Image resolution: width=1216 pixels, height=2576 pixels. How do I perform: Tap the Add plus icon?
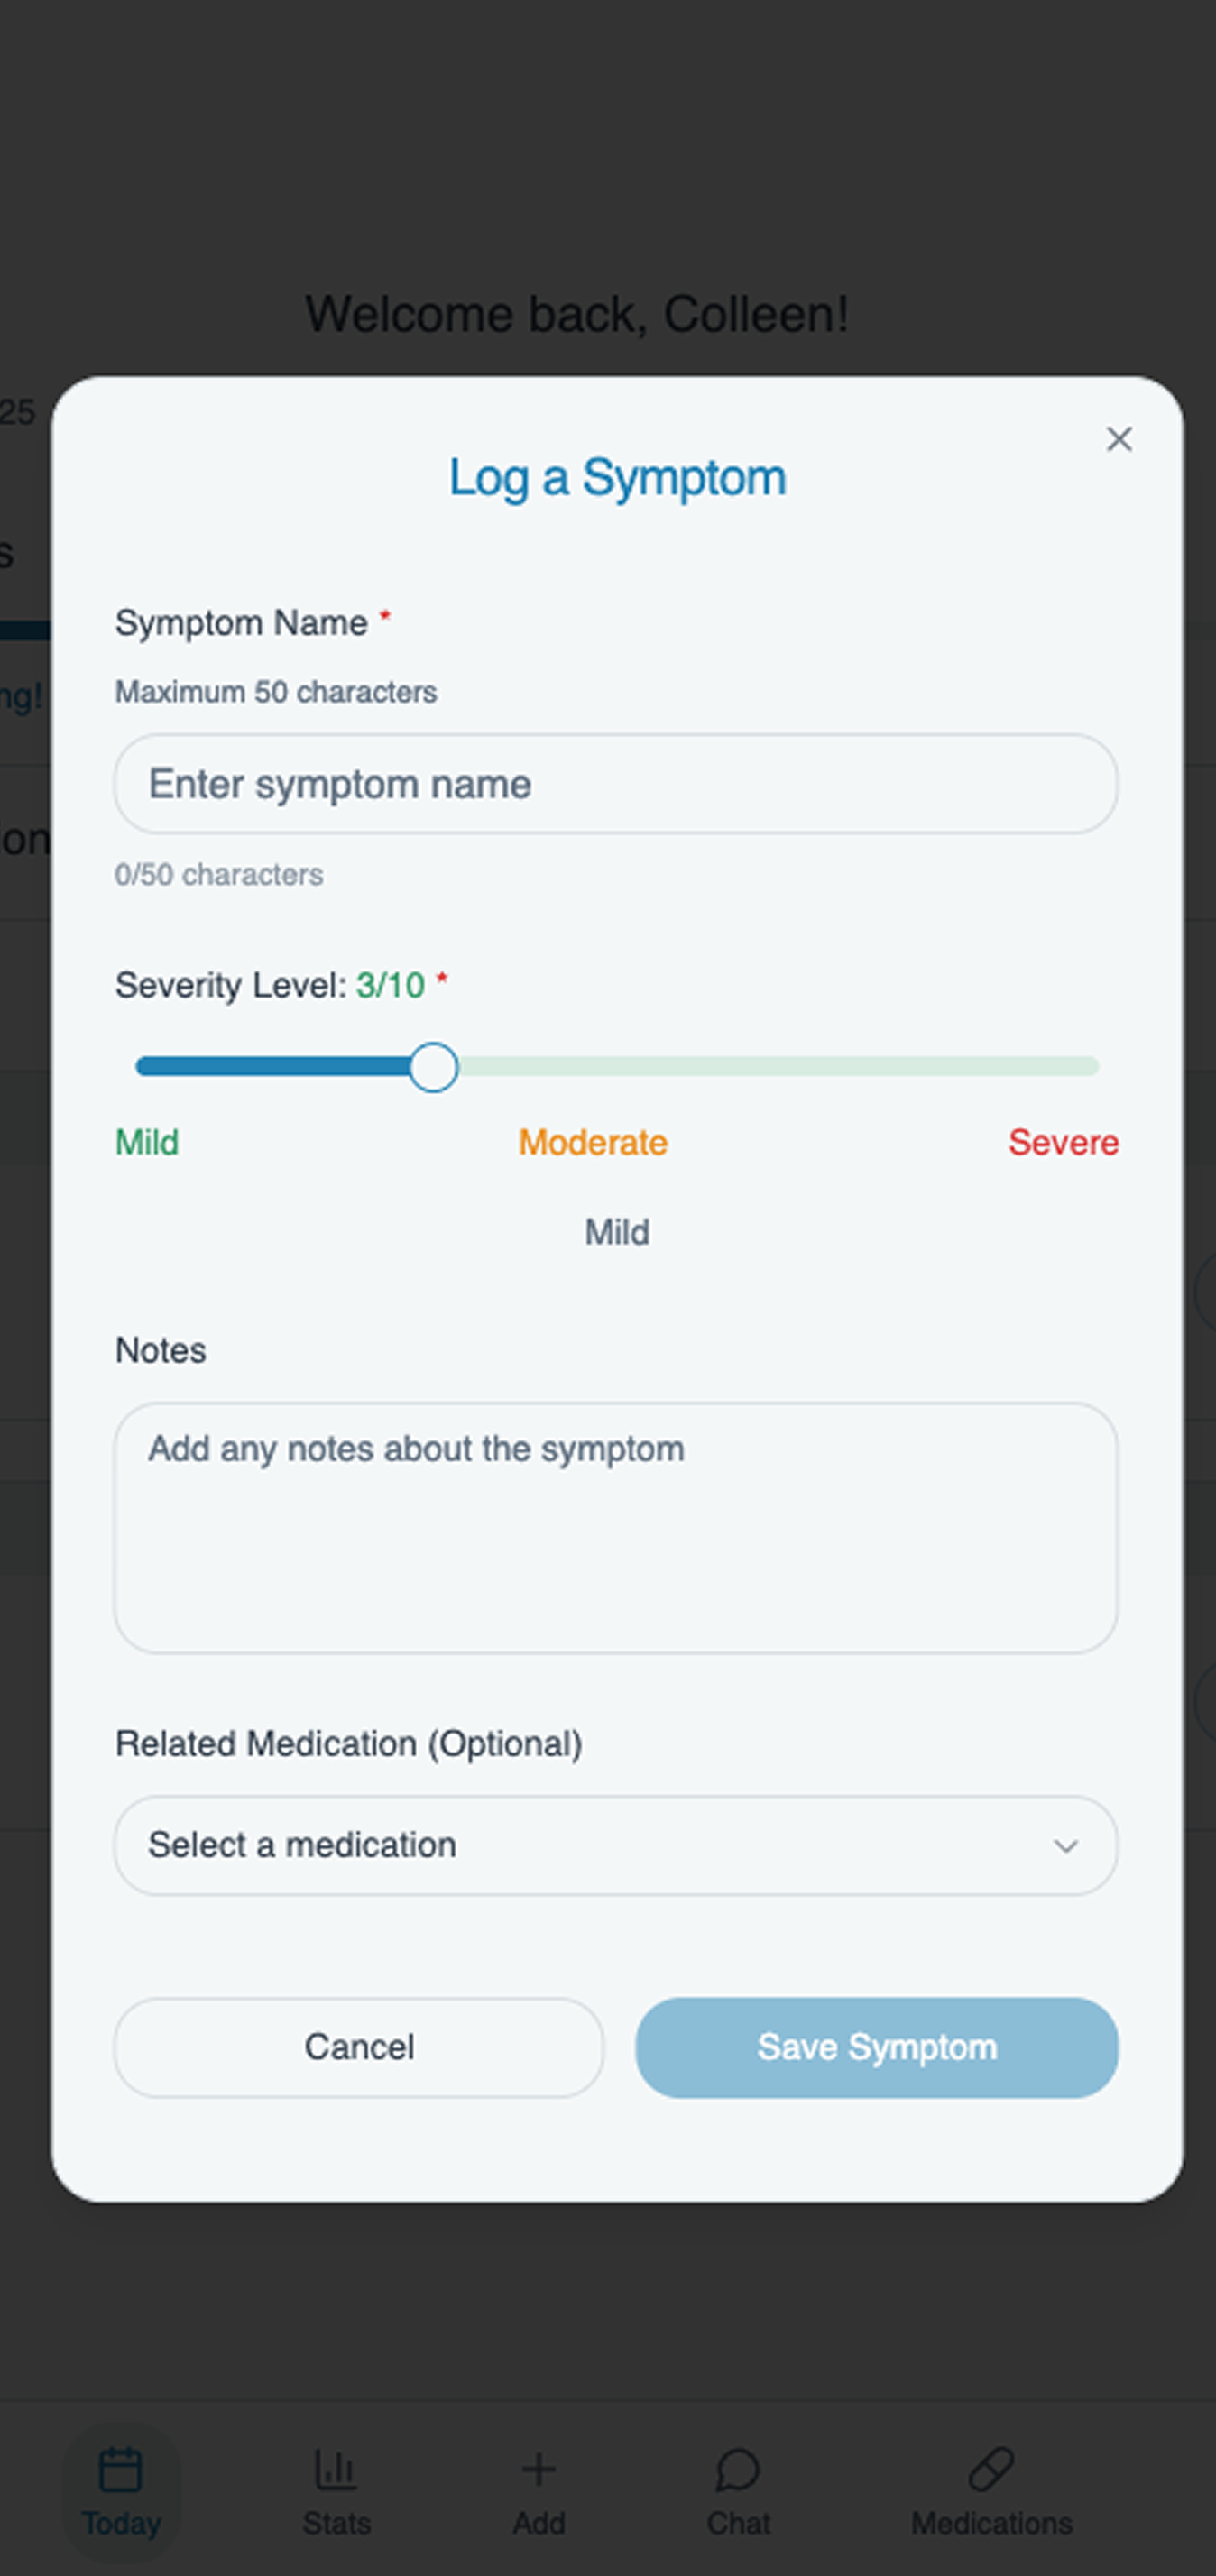[538, 2469]
